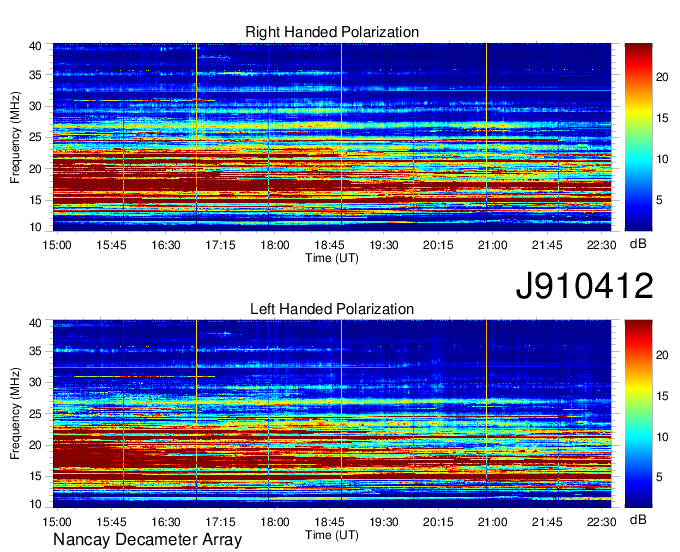Click the 18:45 time tick under Right Handed plot
The height and width of the screenshot is (552, 680).
(x=329, y=245)
